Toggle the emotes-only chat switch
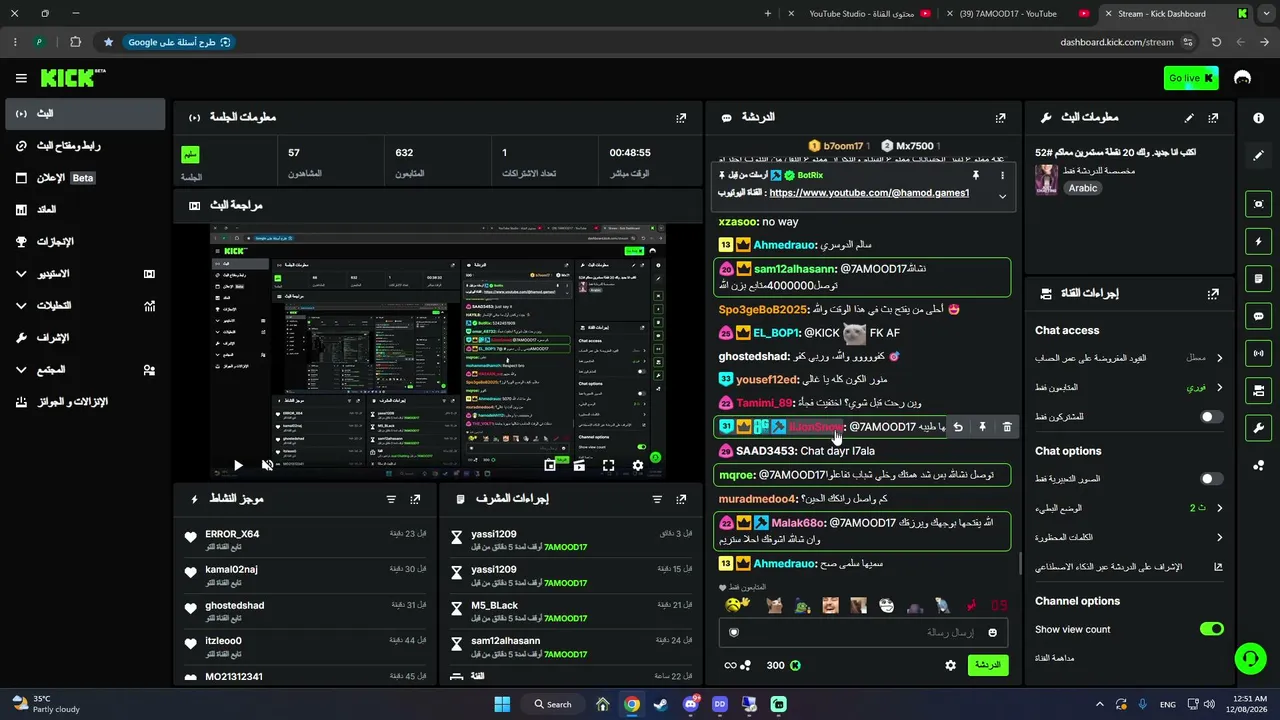The width and height of the screenshot is (1280, 720). [1211, 479]
